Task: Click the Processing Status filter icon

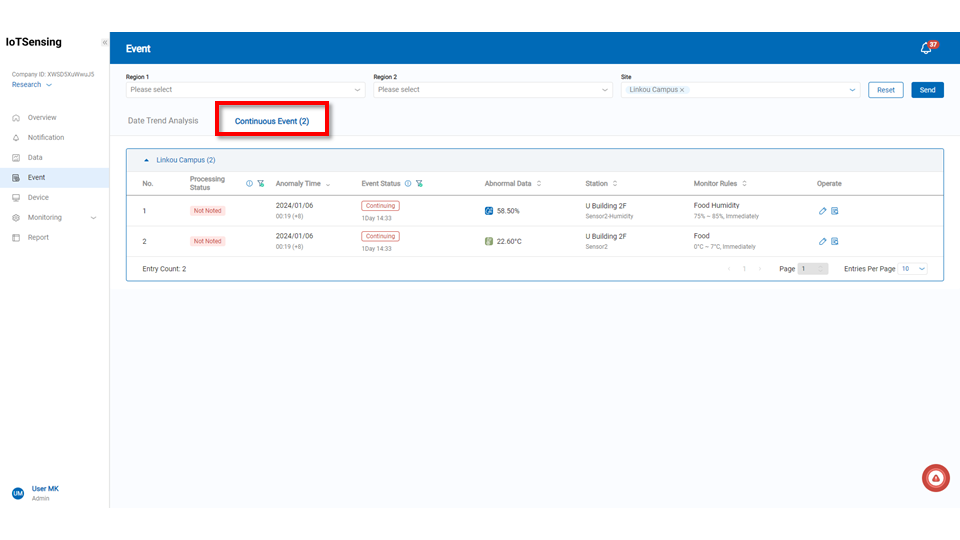Action: pyautogui.click(x=260, y=184)
